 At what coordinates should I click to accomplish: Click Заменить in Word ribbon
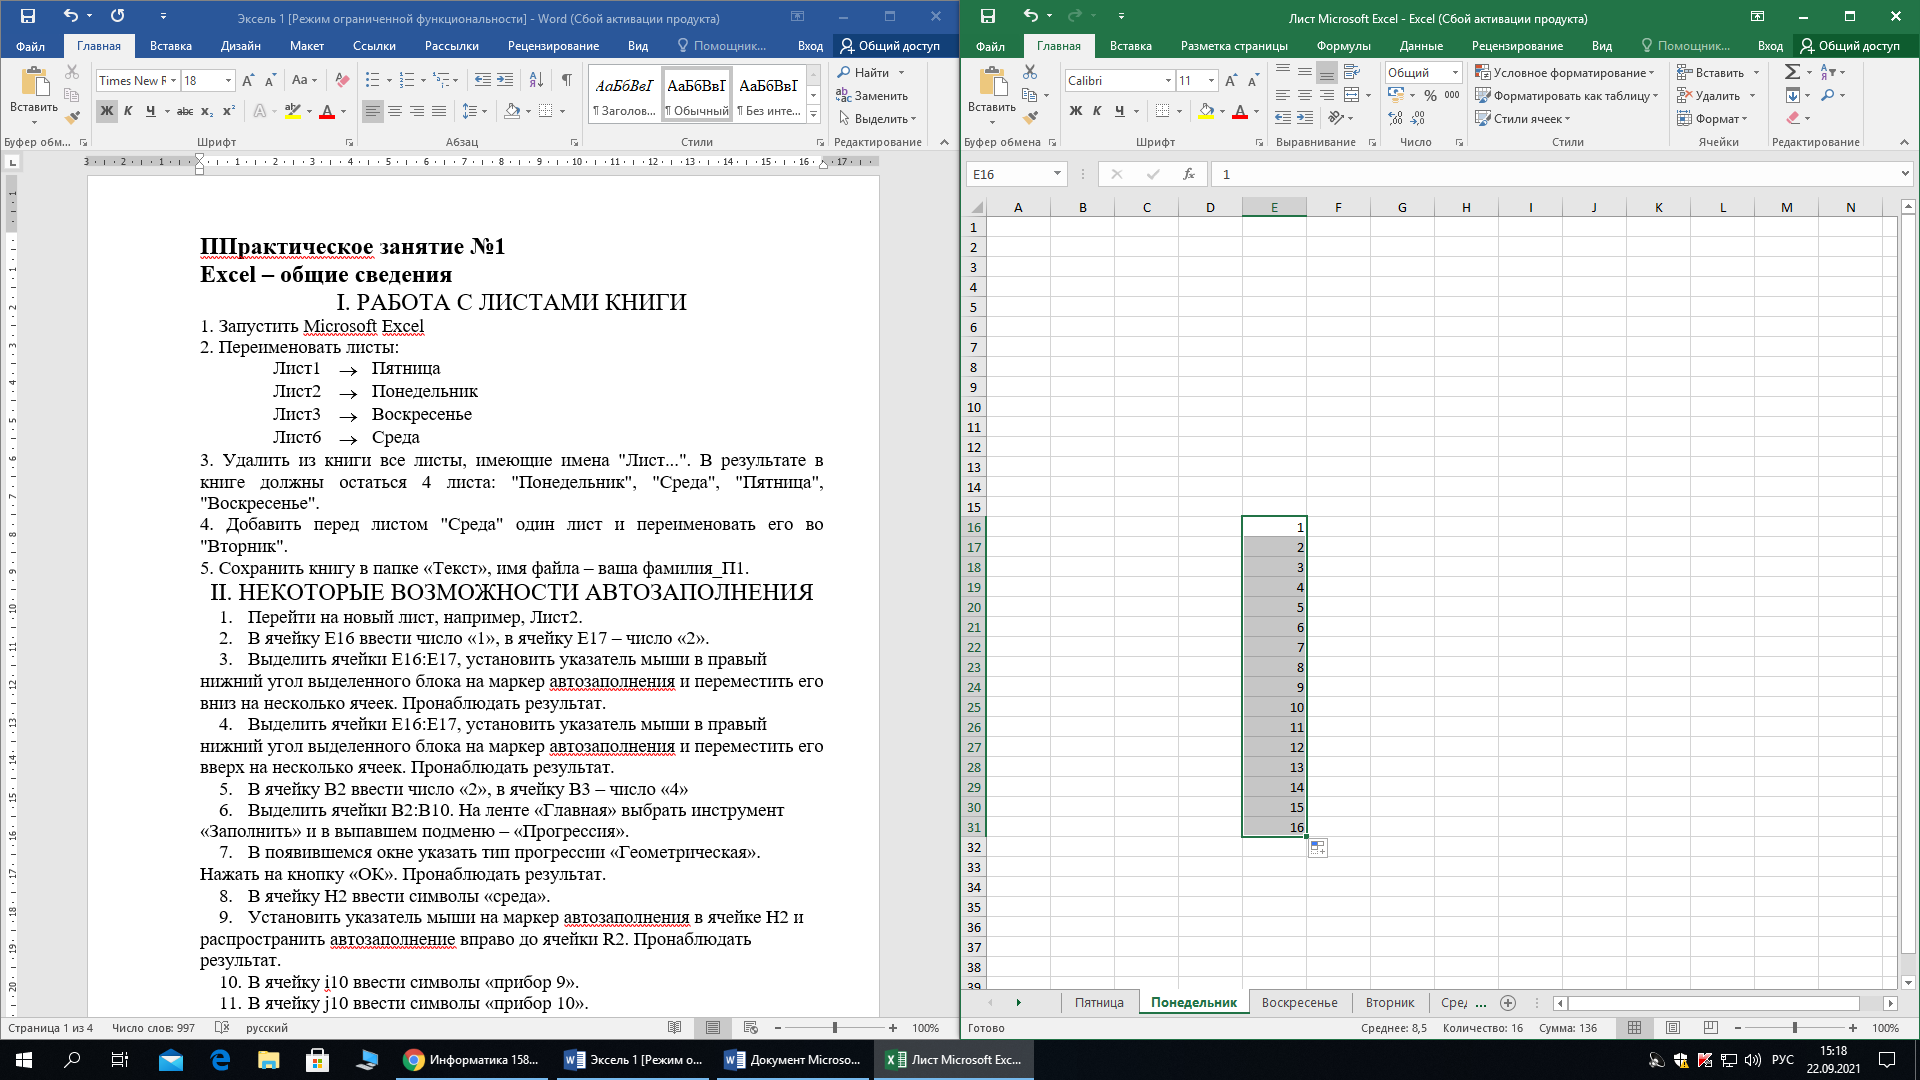(x=872, y=95)
